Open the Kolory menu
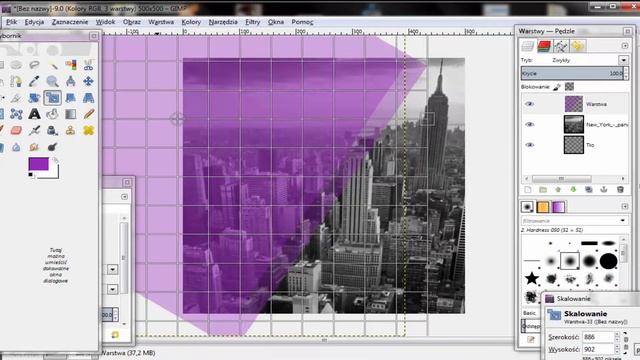The width and height of the screenshot is (640, 360). click(x=191, y=22)
